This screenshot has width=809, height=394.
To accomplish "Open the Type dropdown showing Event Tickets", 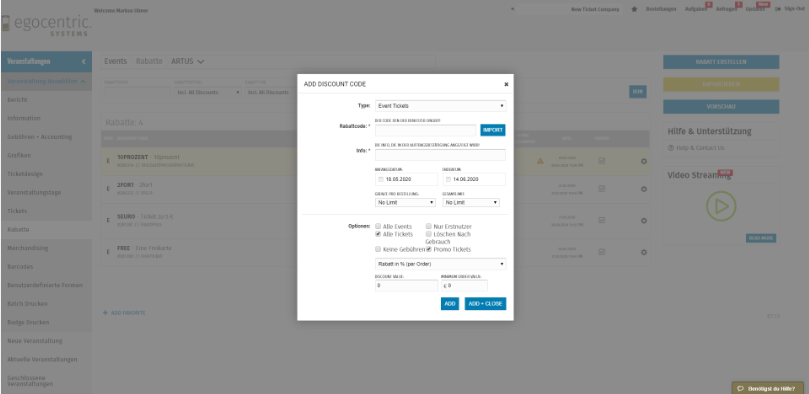I will pos(441,106).
